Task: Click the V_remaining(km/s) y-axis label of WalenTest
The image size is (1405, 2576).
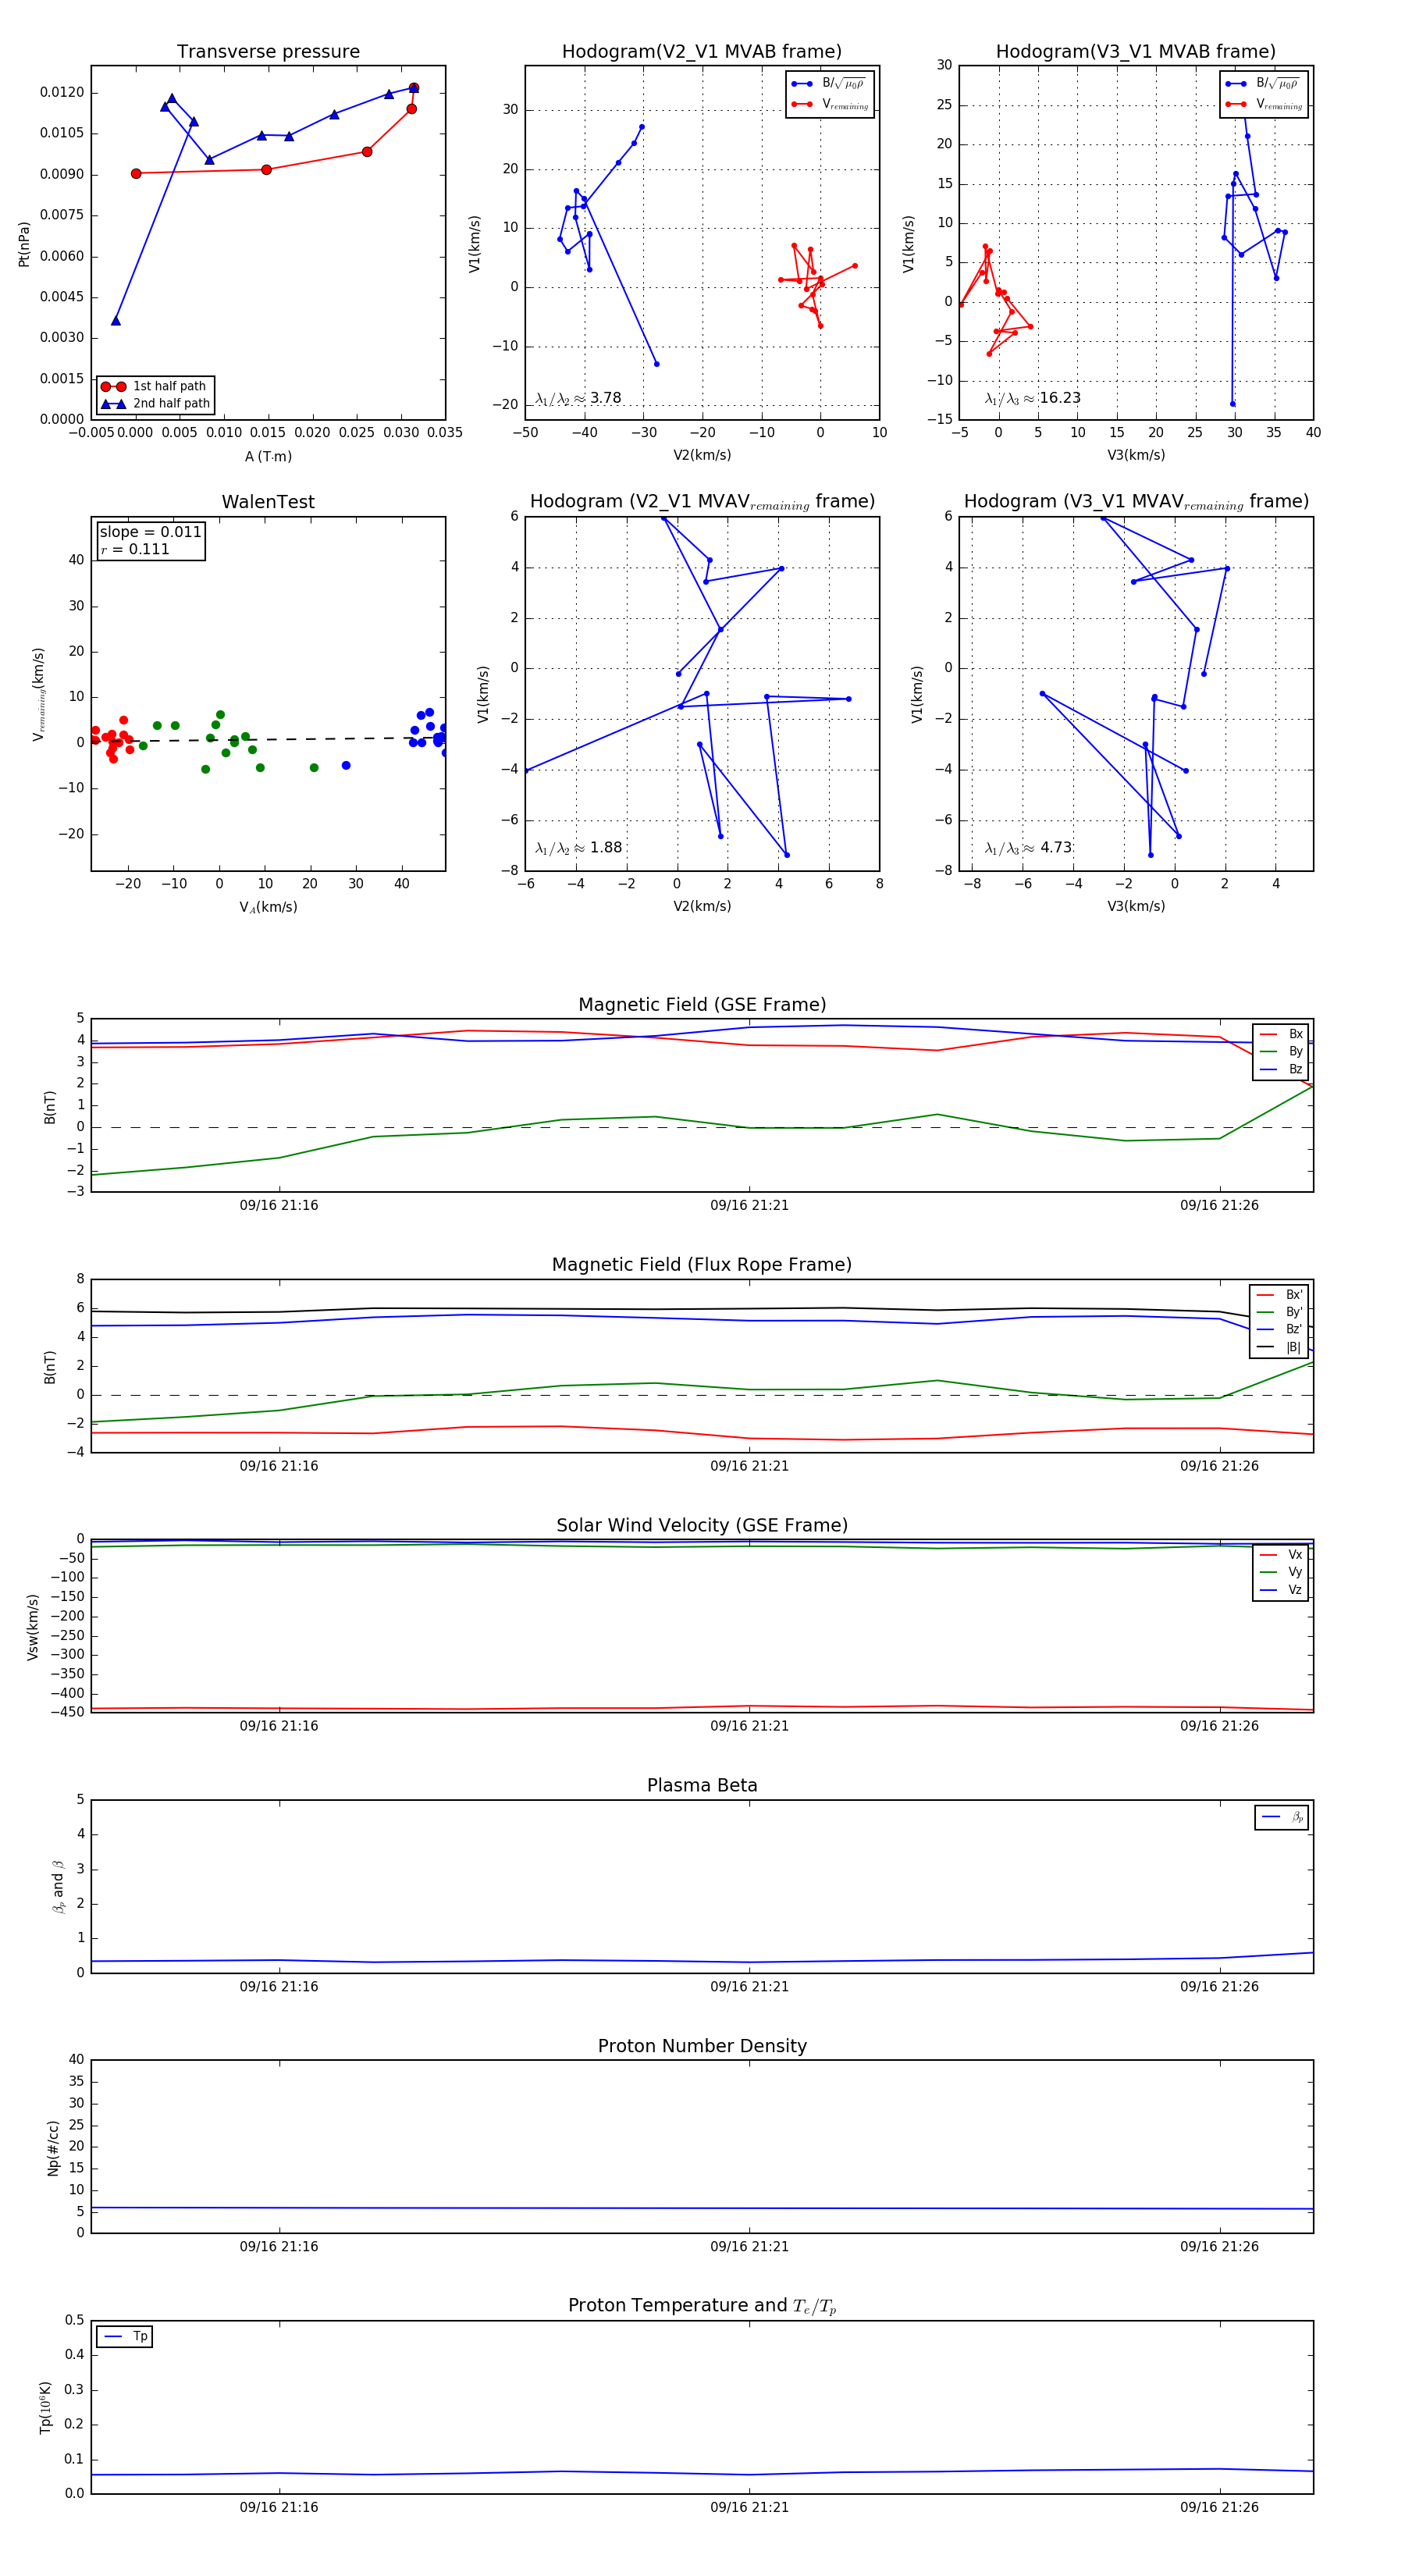Action: (38, 694)
